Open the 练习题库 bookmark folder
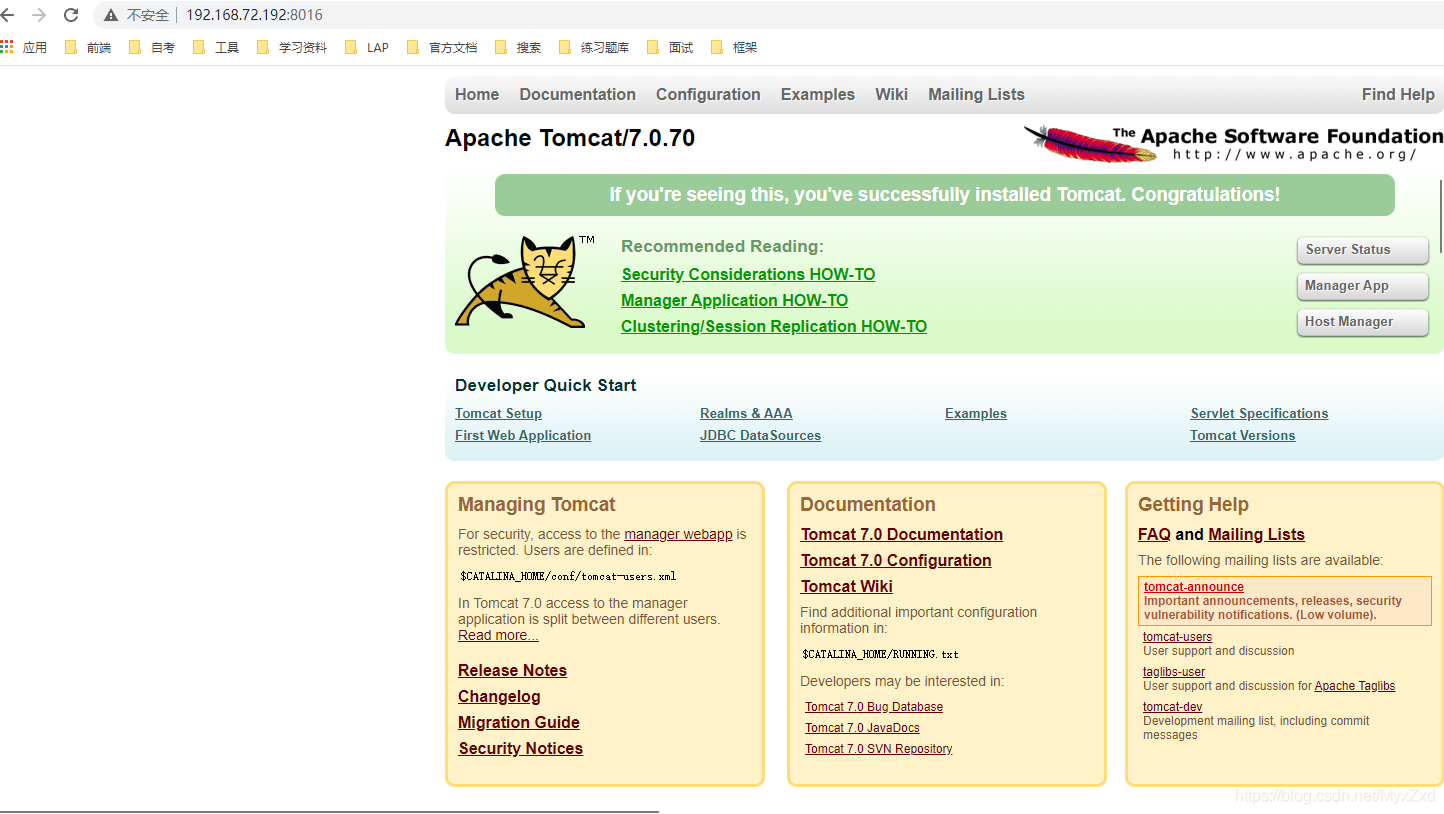 click(594, 47)
